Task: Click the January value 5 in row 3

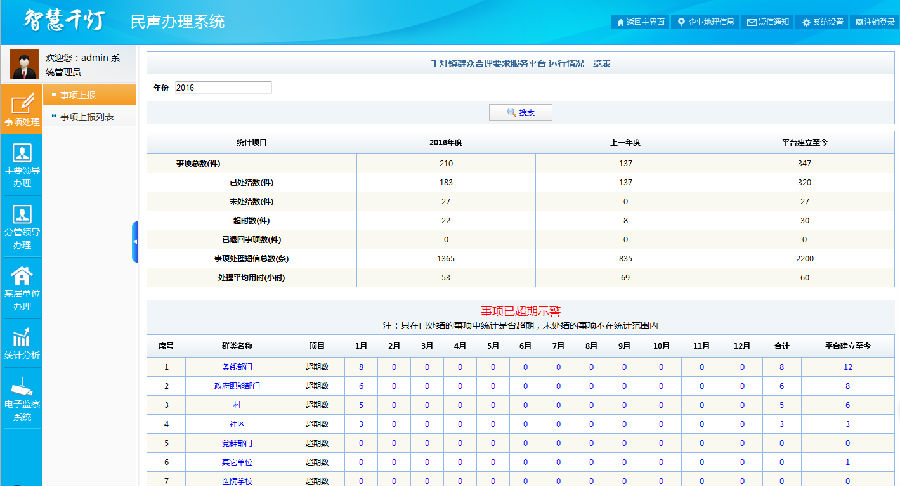Action: coord(361,405)
